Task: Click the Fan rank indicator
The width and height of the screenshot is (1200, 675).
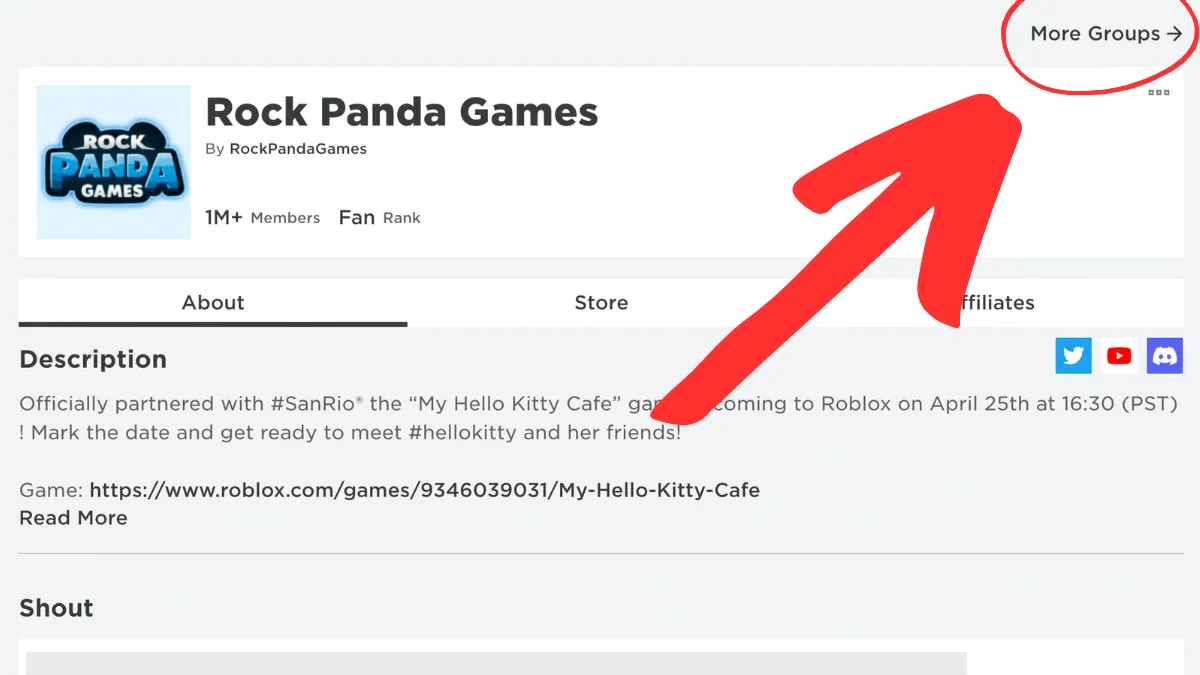Action: (x=380, y=217)
